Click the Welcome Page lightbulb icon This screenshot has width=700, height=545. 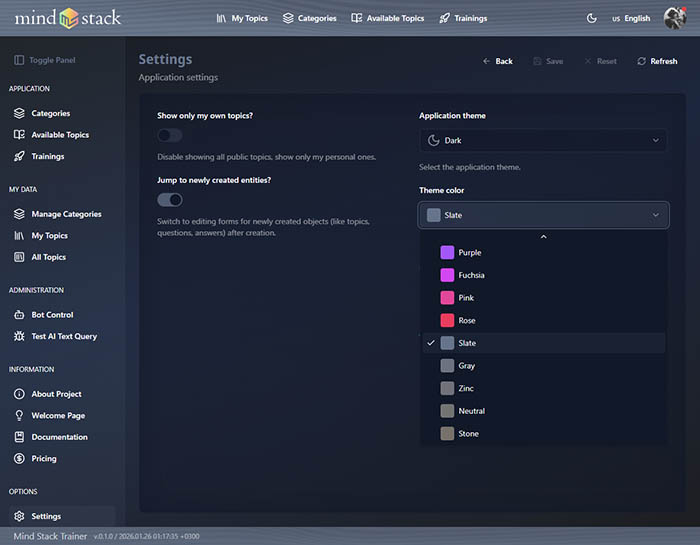(x=19, y=416)
